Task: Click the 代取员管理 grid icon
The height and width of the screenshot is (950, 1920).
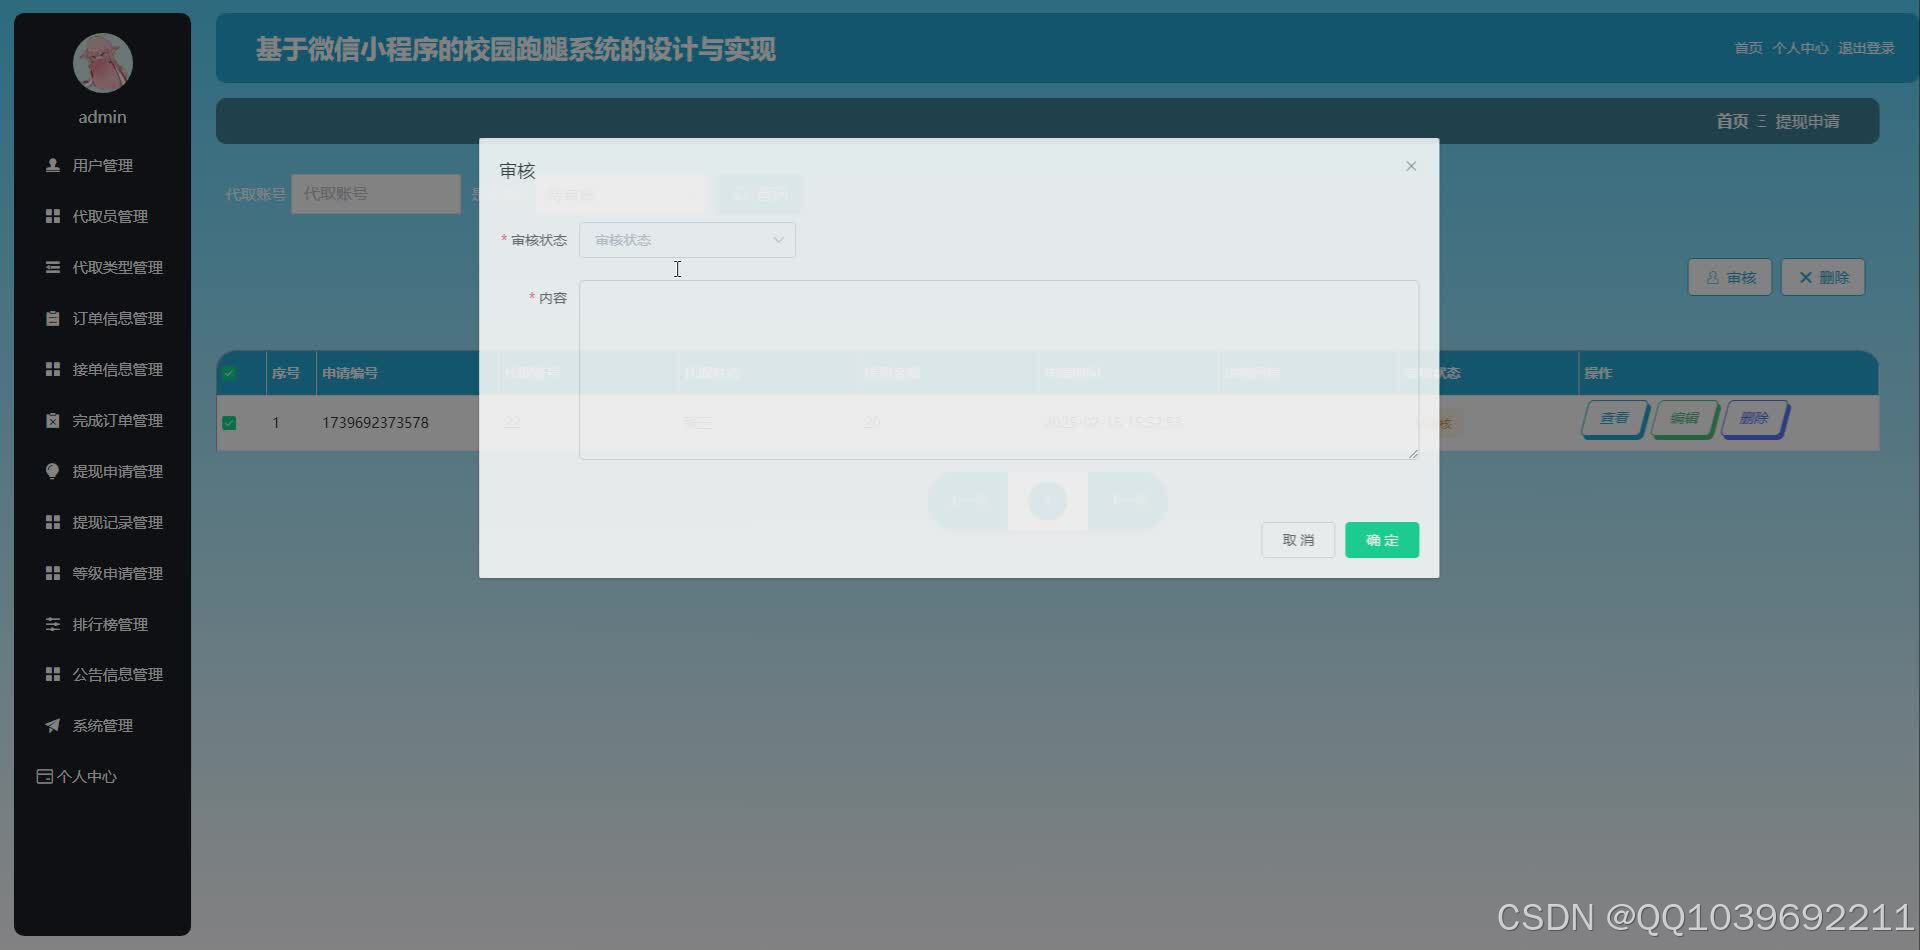Action: tap(53, 216)
